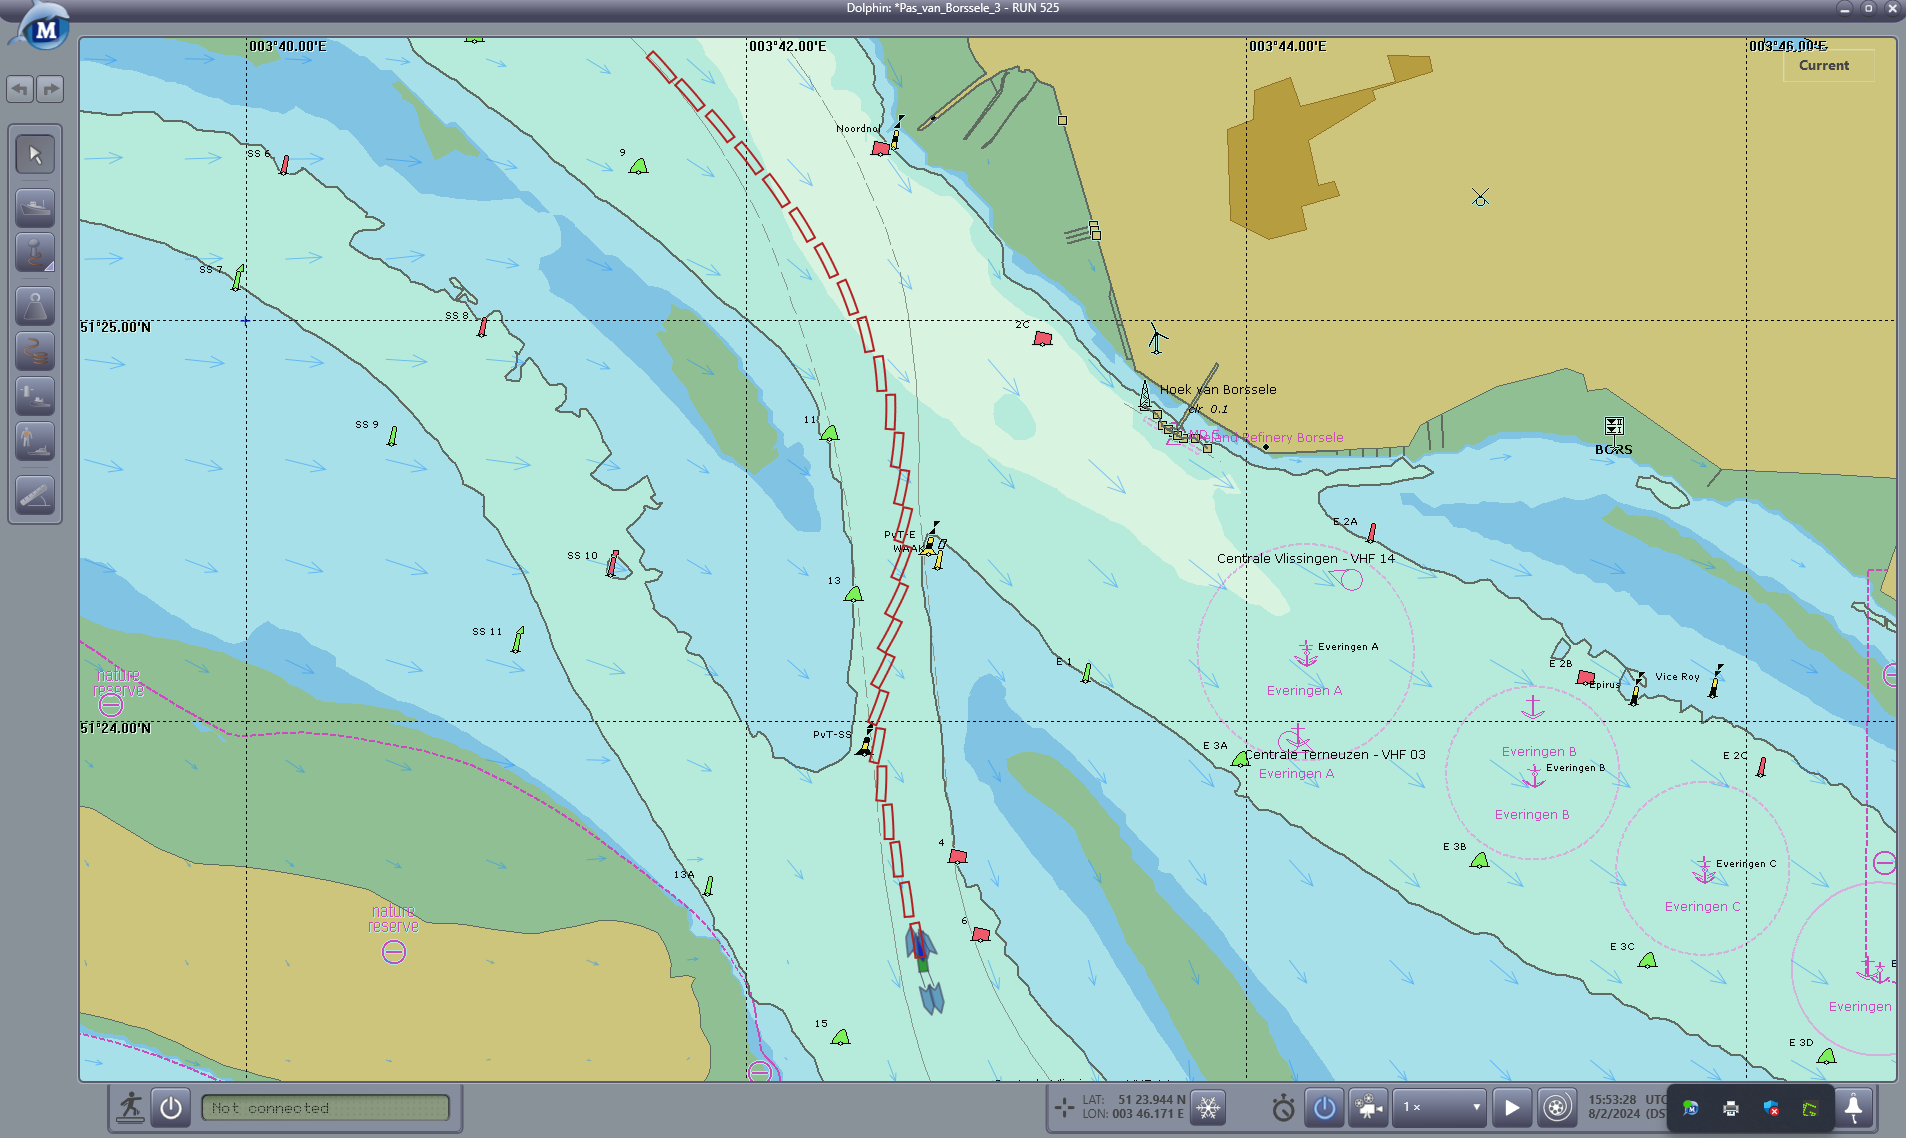This screenshot has width=1906, height=1138.
Task: Open the 1x playback speed dropdown
Action: click(x=1440, y=1108)
